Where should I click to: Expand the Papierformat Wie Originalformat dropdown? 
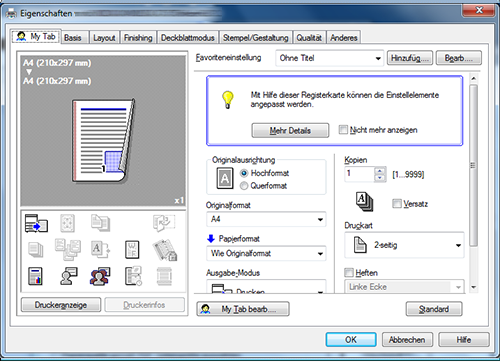tap(266, 253)
